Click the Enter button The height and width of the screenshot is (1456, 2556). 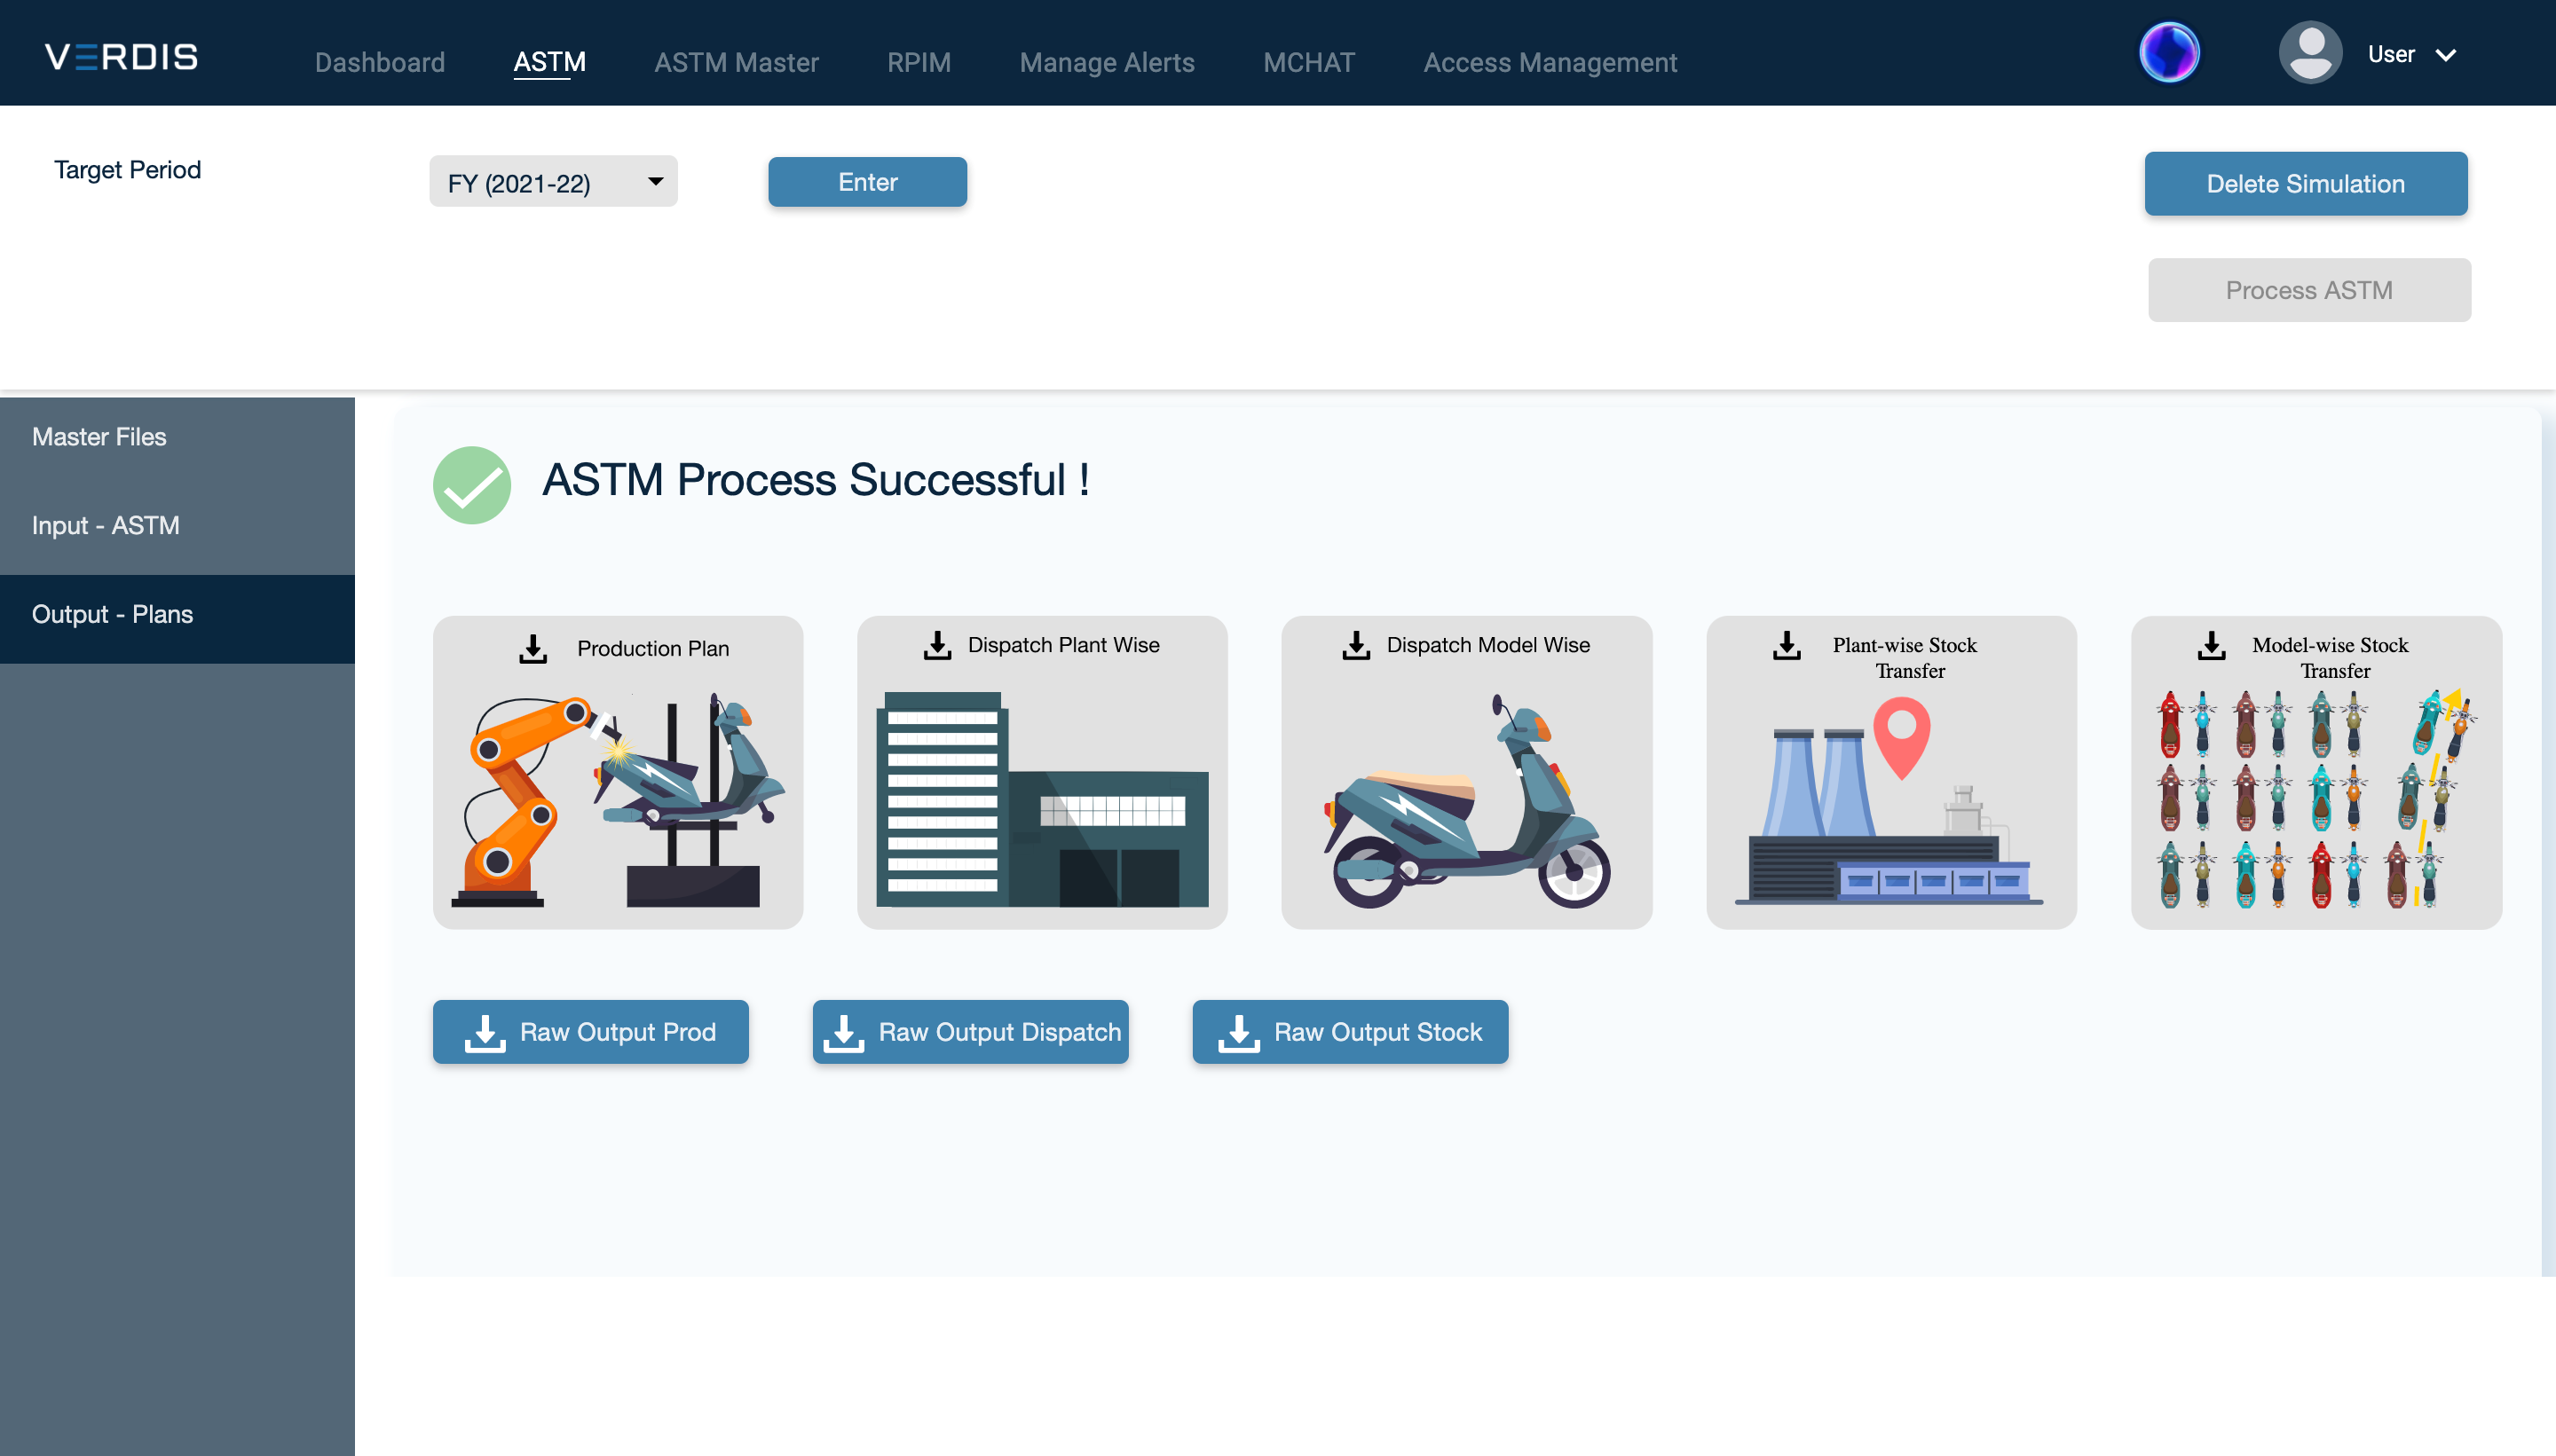[867, 182]
